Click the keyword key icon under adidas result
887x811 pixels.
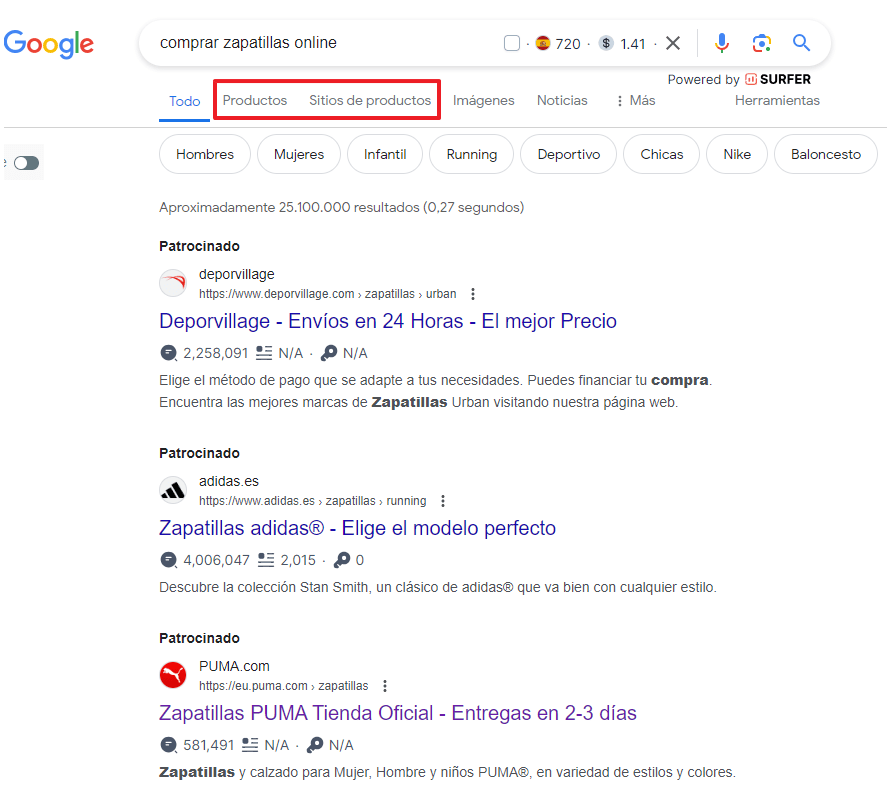(x=342, y=560)
